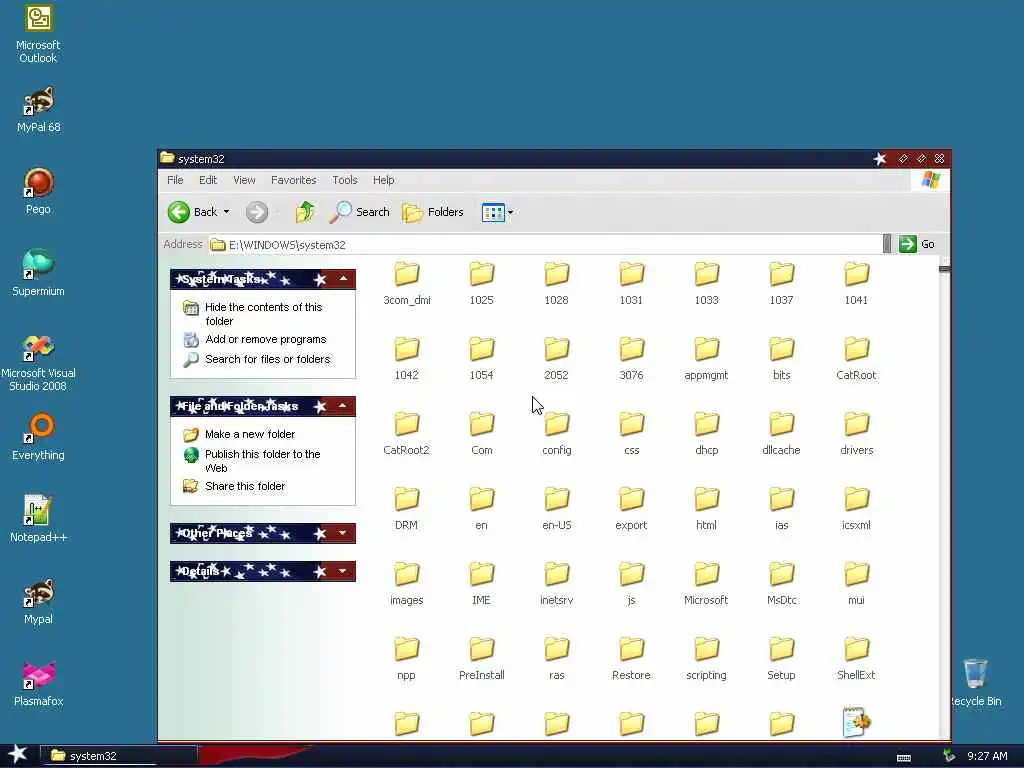Select the en-US folder
The width and height of the screenshot is (1024, 768).
556,509
